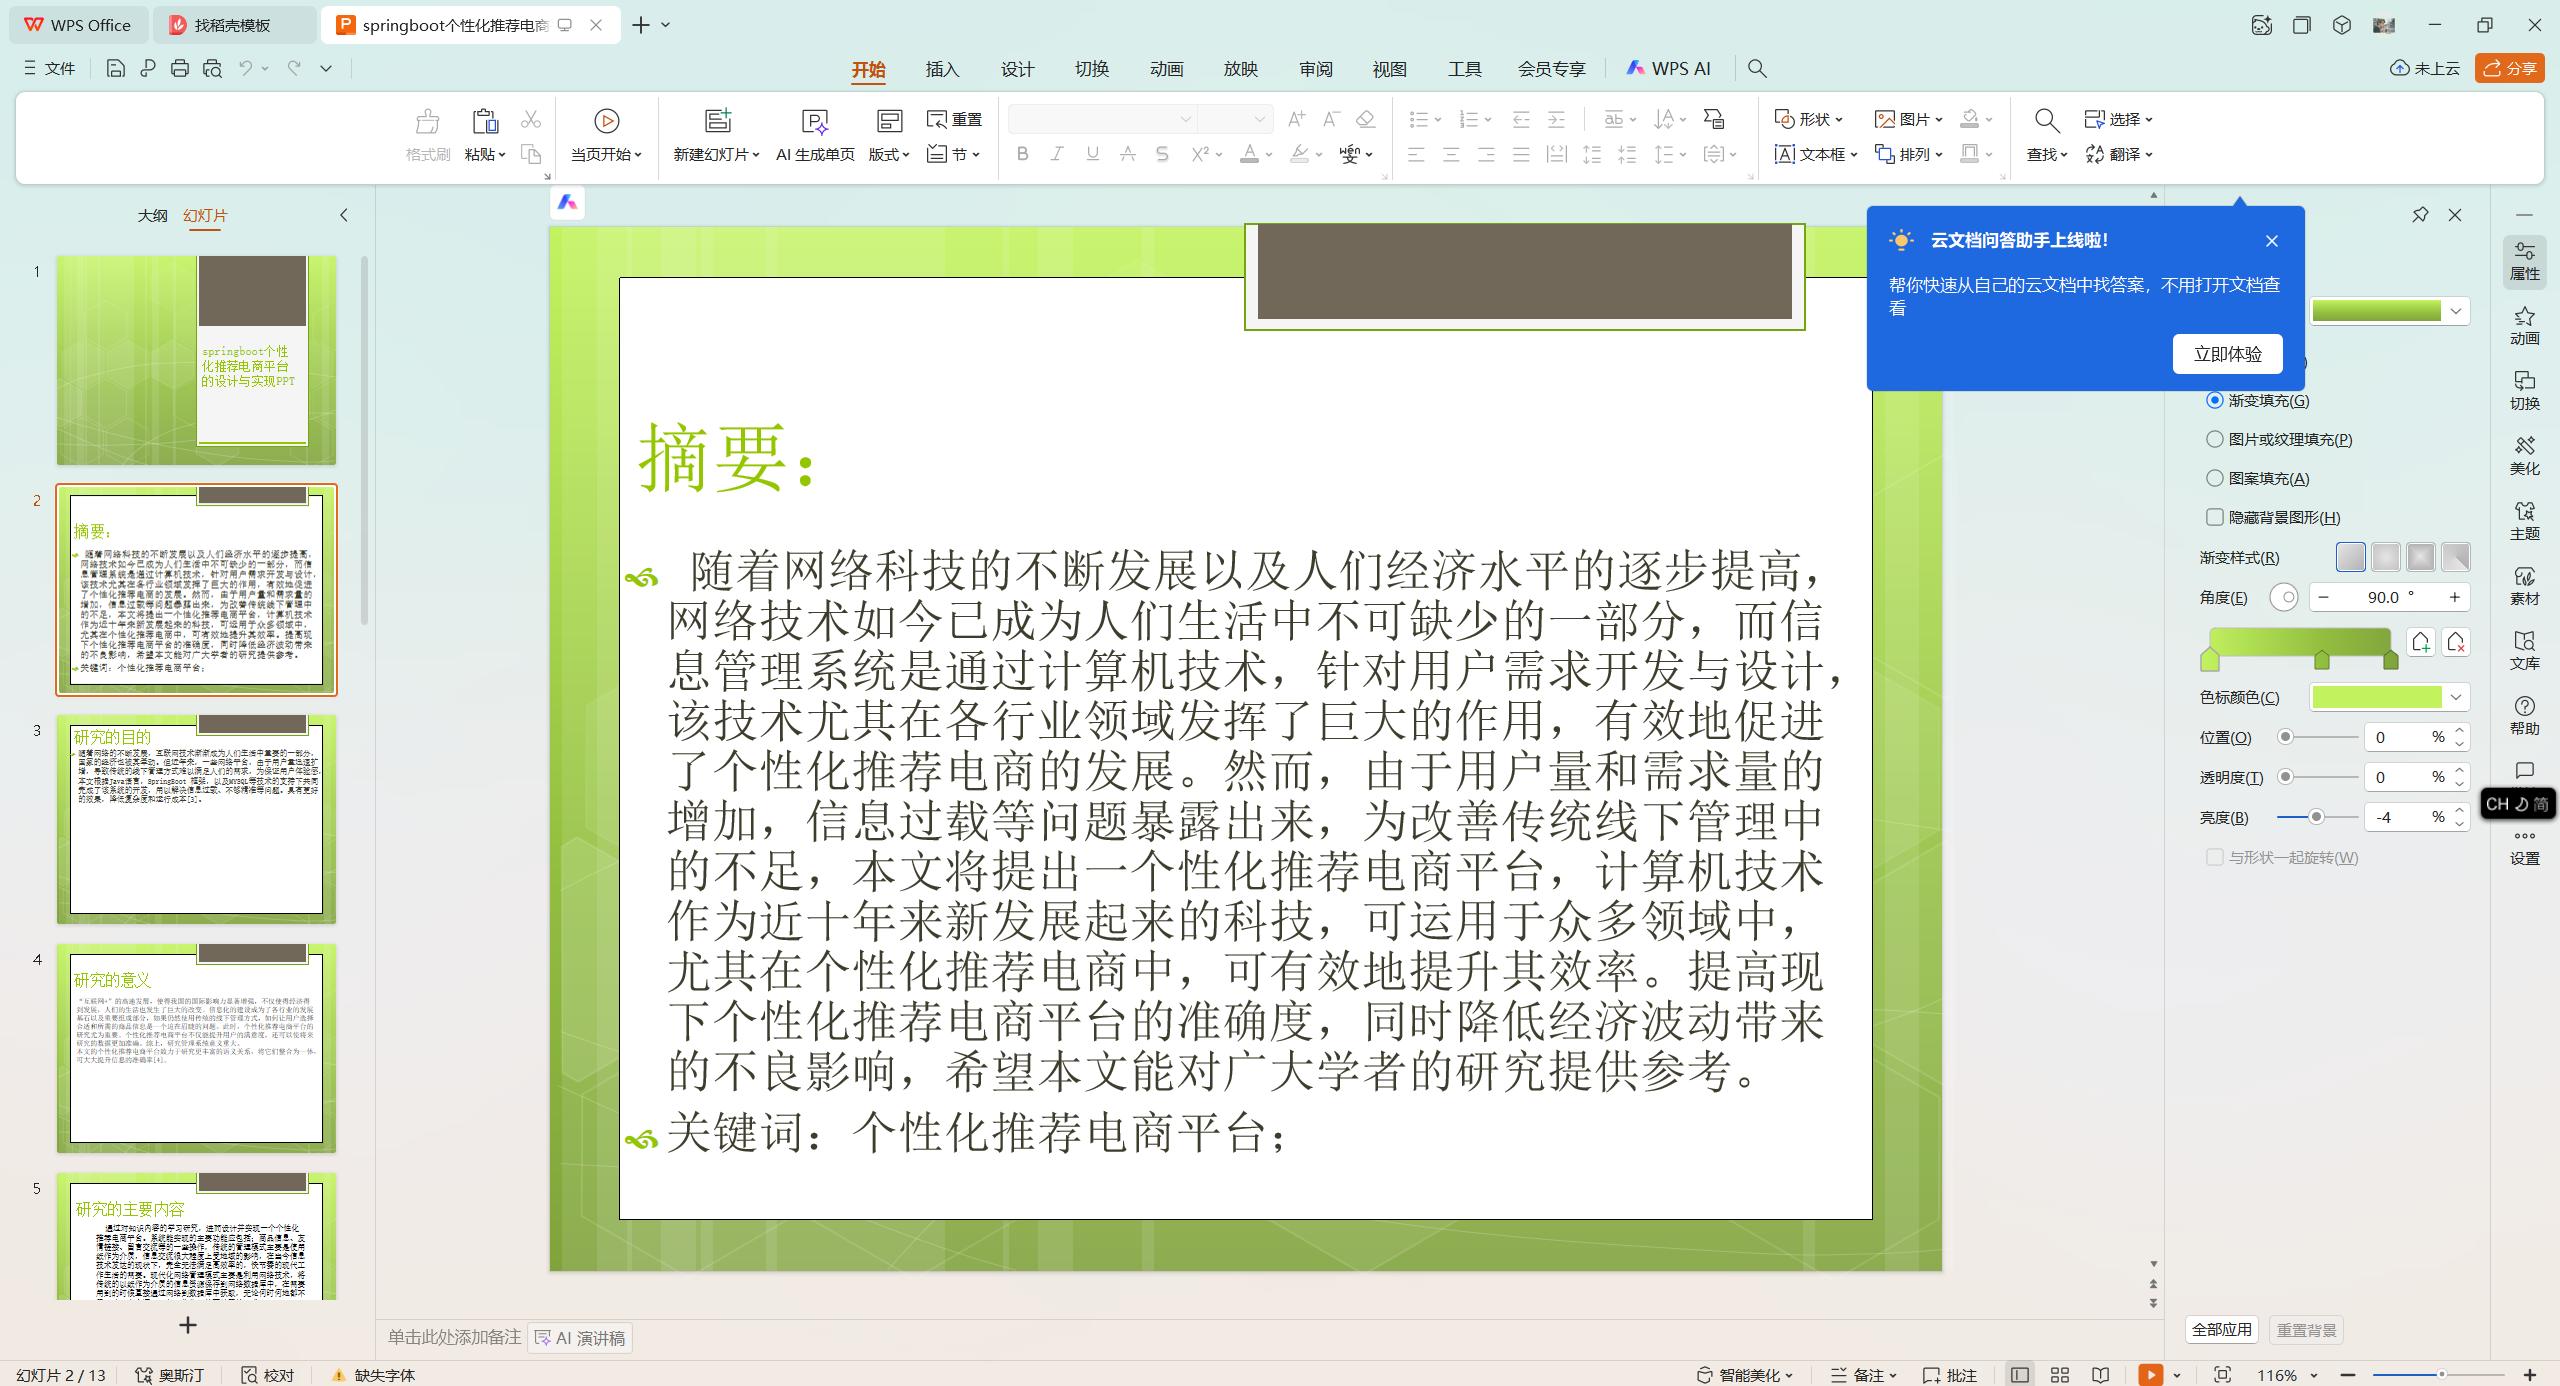Switch to the 插入 ribbon tab
Viewport: 2560px width, 1386px height.
941,68
